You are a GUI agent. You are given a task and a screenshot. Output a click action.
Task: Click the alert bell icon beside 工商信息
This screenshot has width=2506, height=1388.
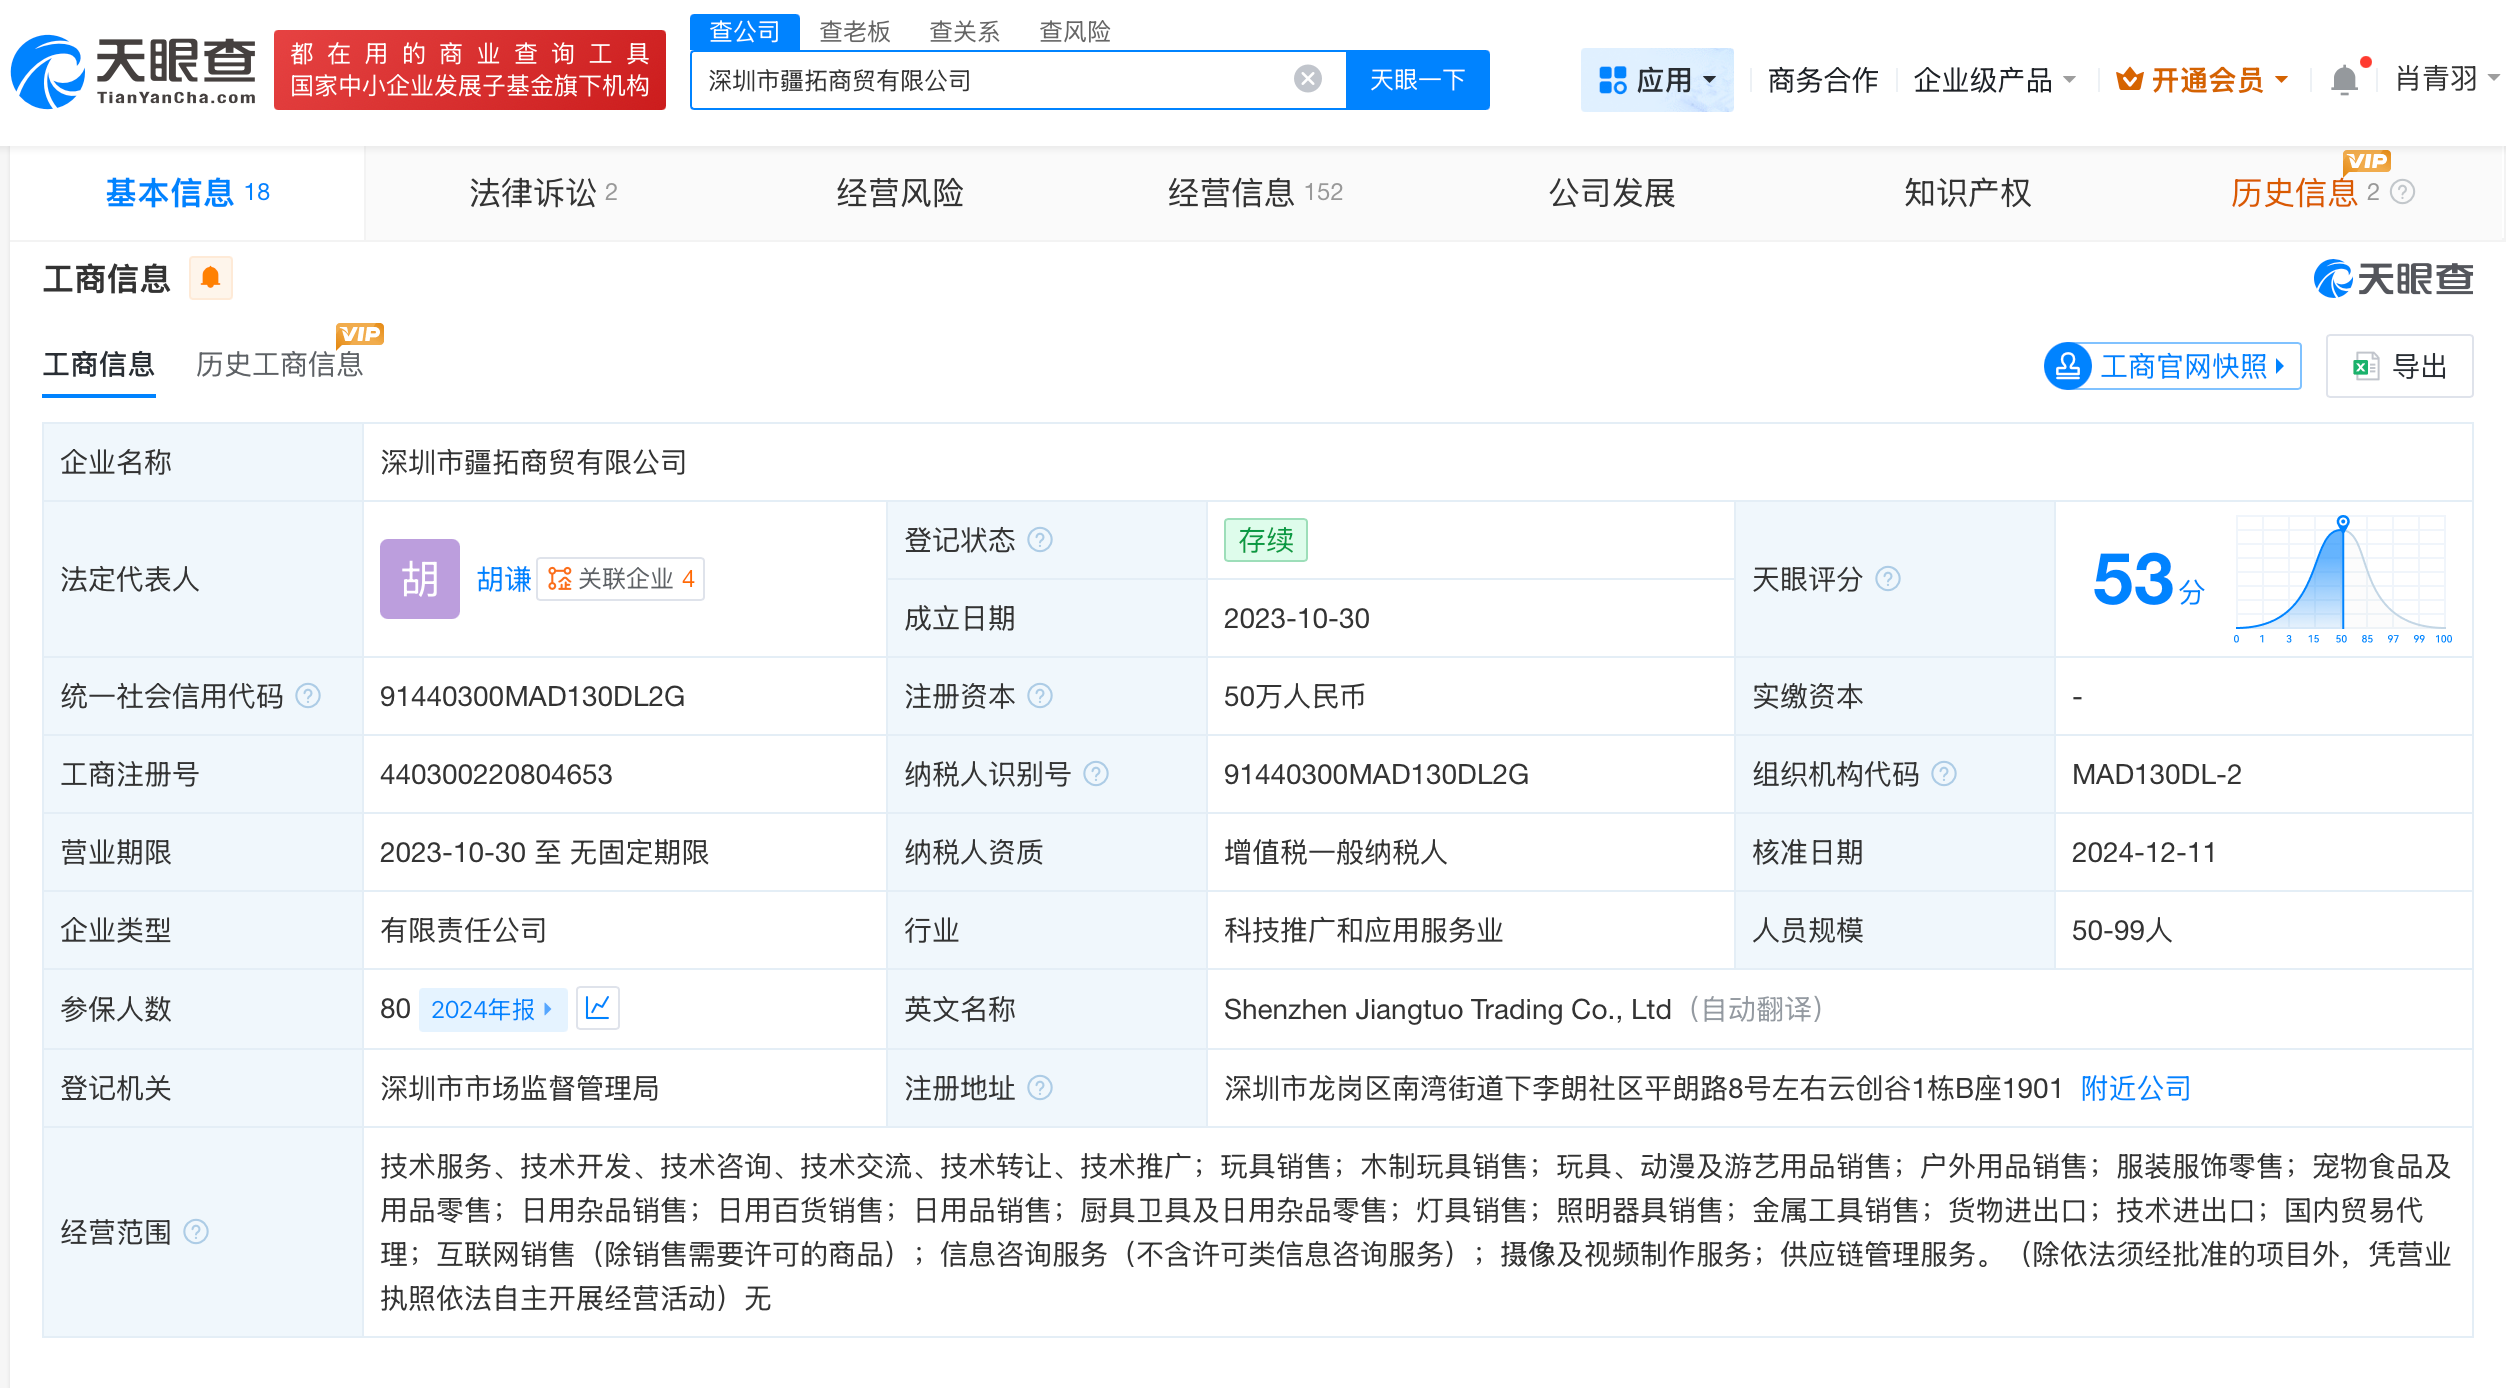tap(211, 277)
